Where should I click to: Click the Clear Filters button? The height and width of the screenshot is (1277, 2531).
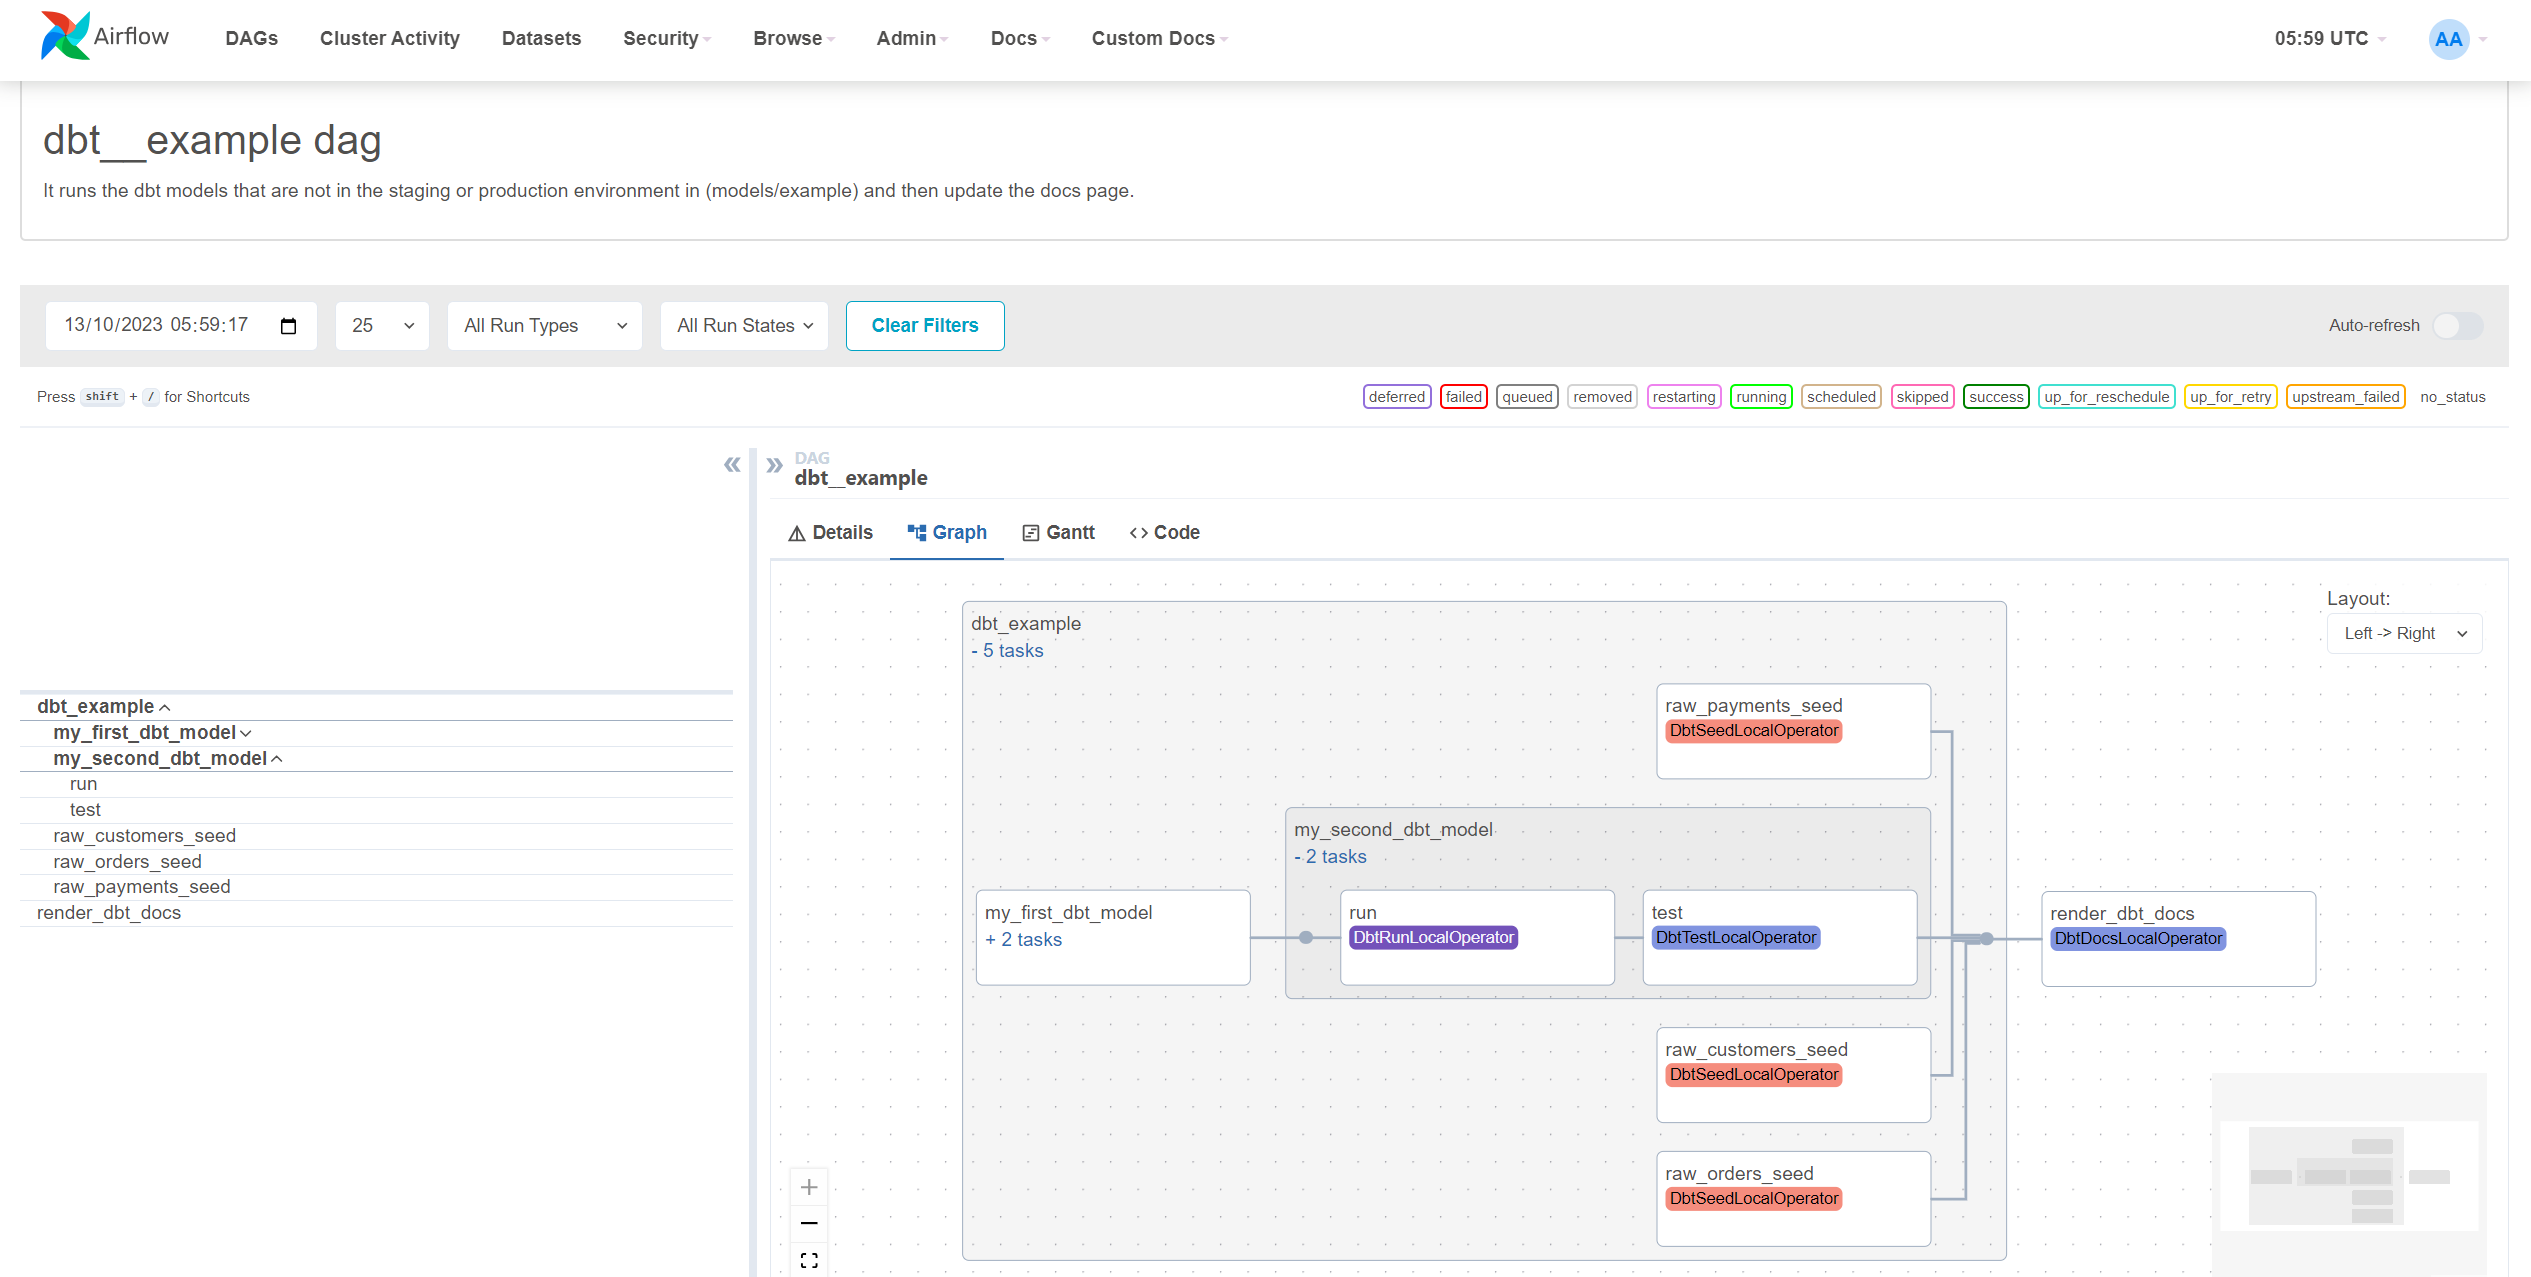(x=925, y=326)
